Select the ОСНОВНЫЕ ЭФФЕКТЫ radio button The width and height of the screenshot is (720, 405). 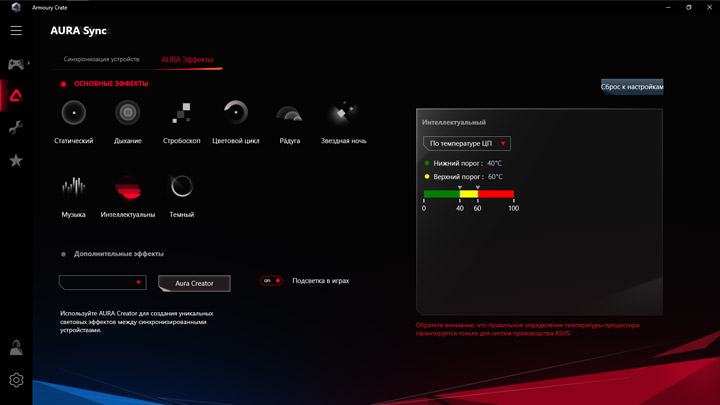(x=63, y=84)
